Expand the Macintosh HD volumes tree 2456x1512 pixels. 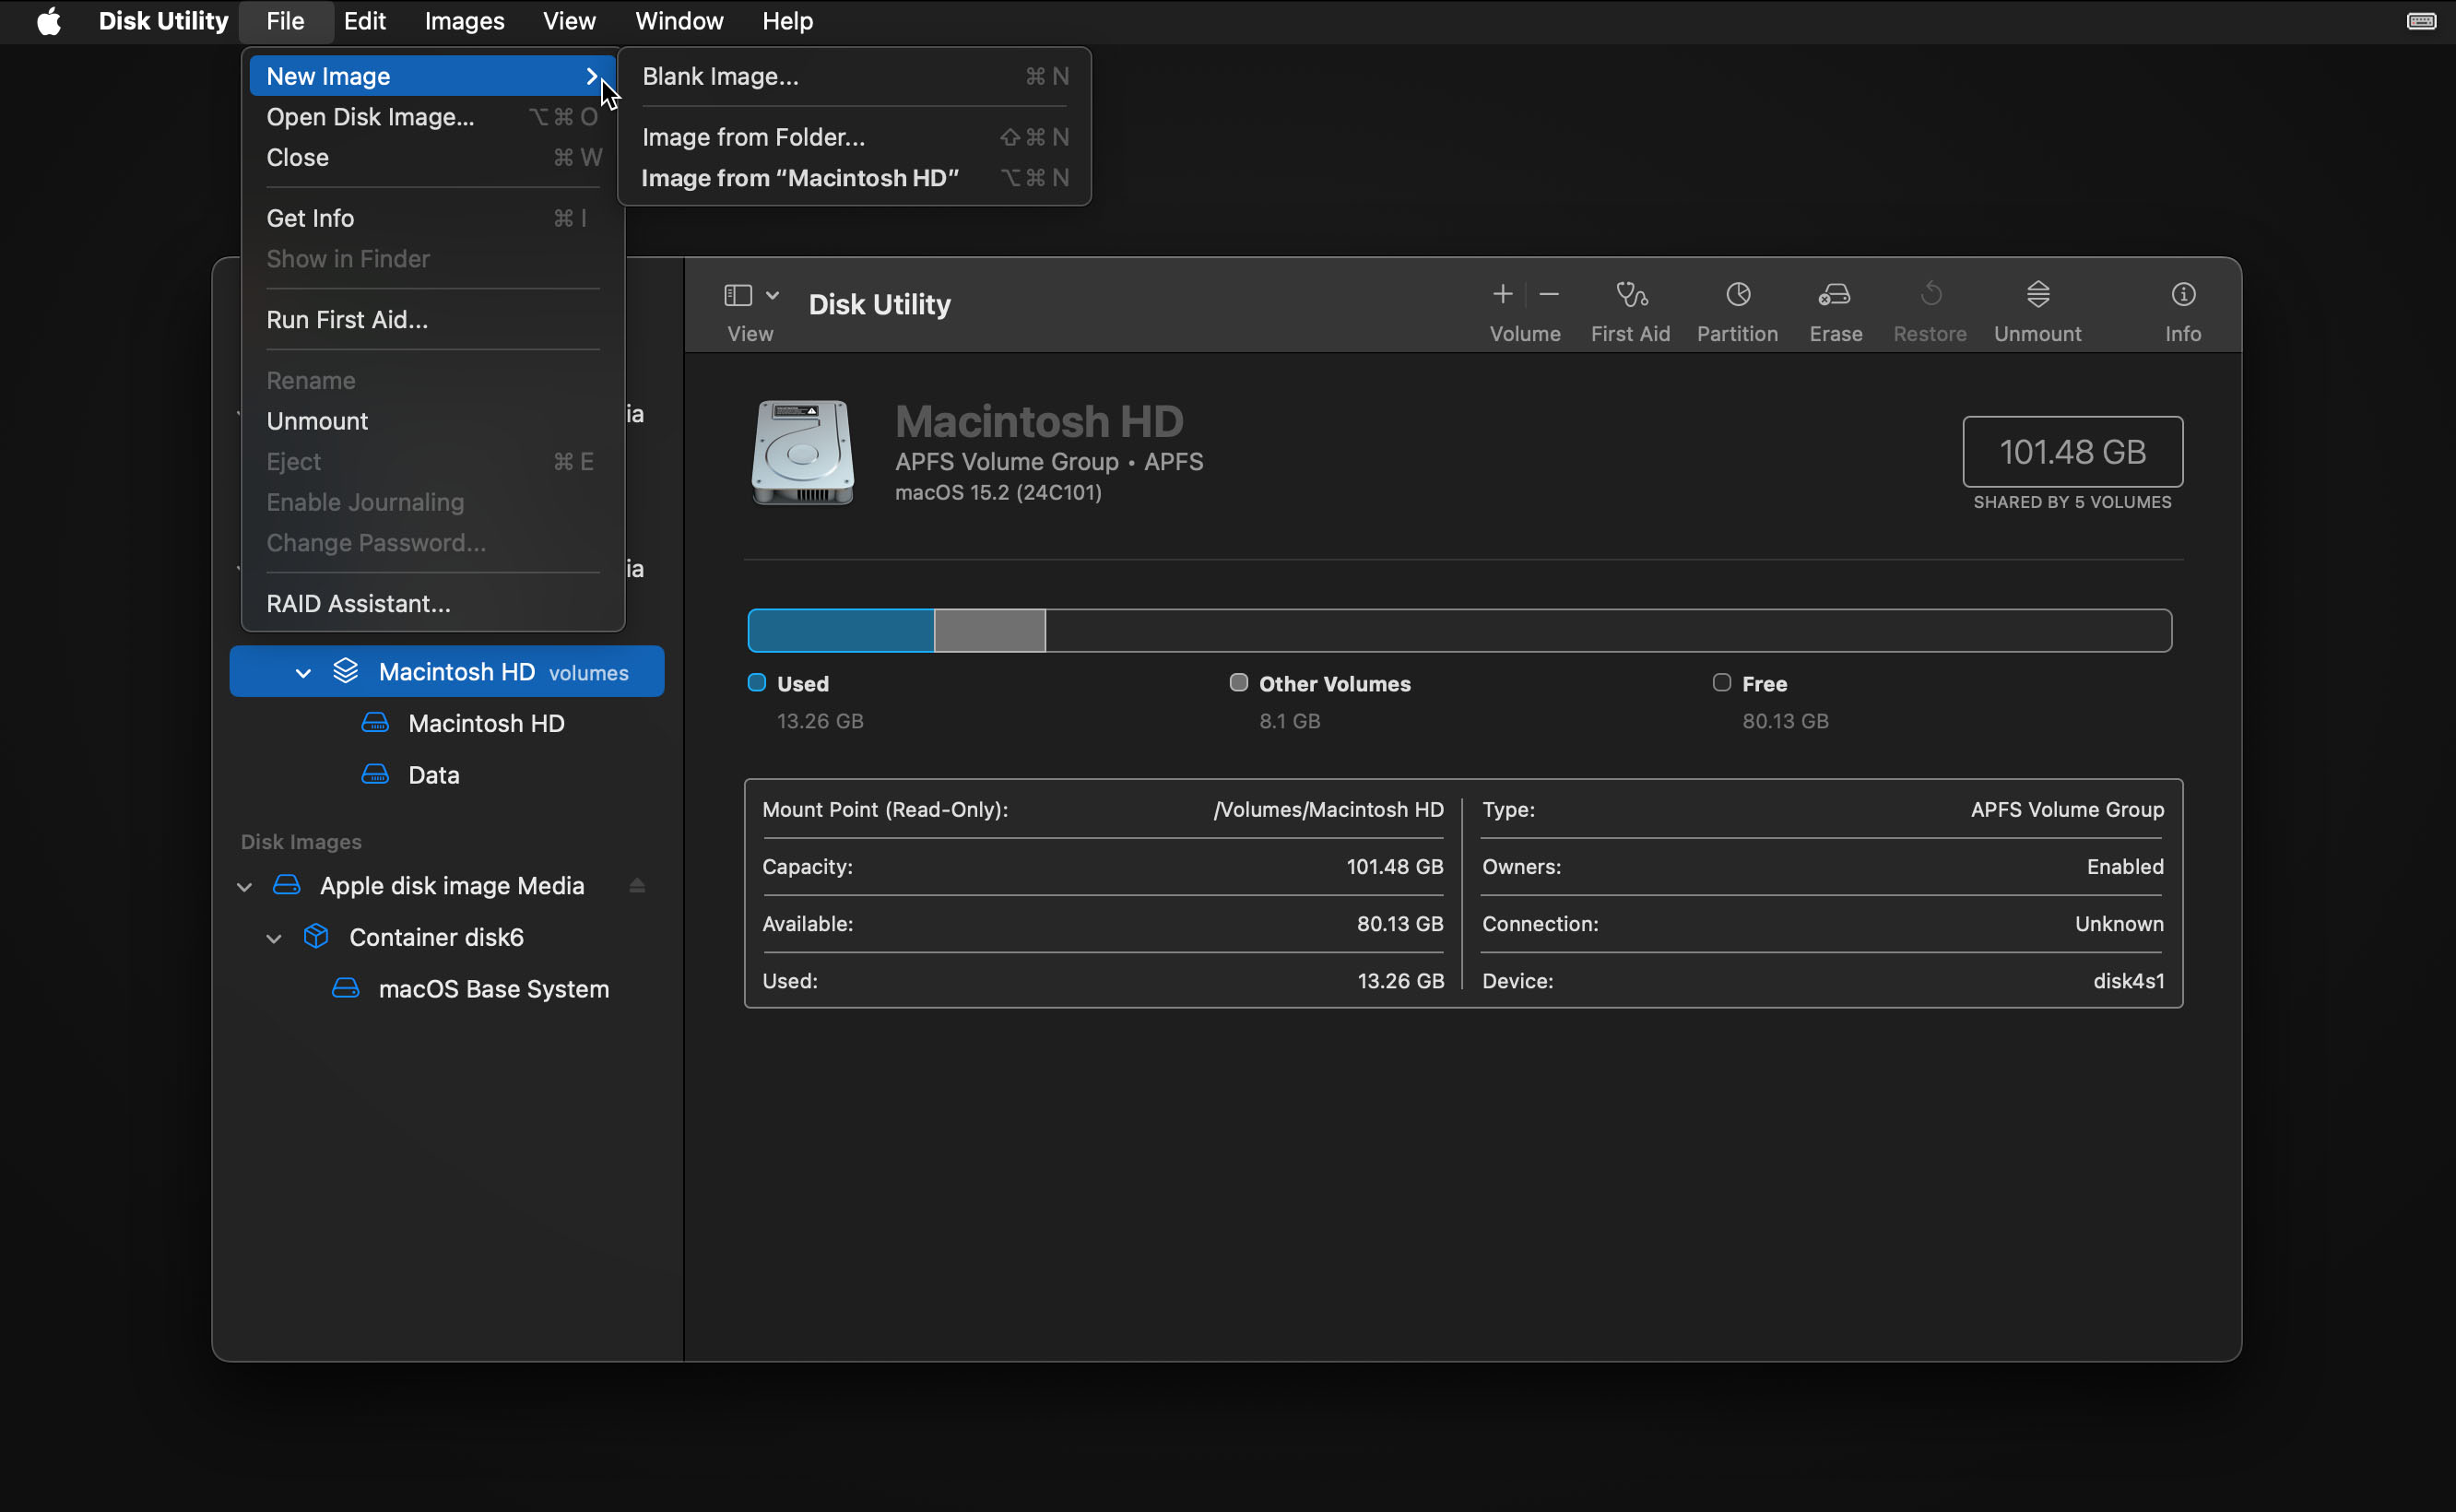tap(303, 672)
